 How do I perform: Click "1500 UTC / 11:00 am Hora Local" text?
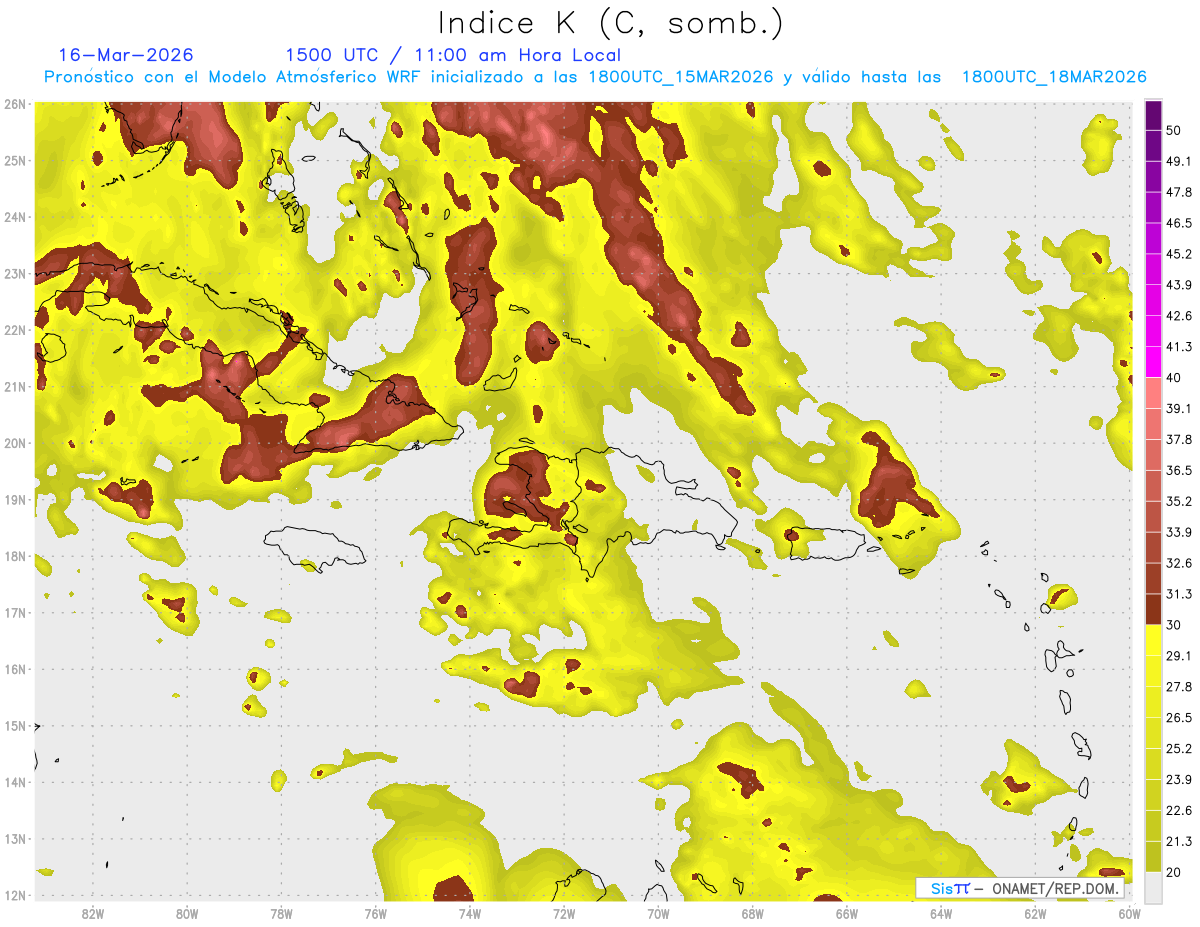[x=453, y=55]
